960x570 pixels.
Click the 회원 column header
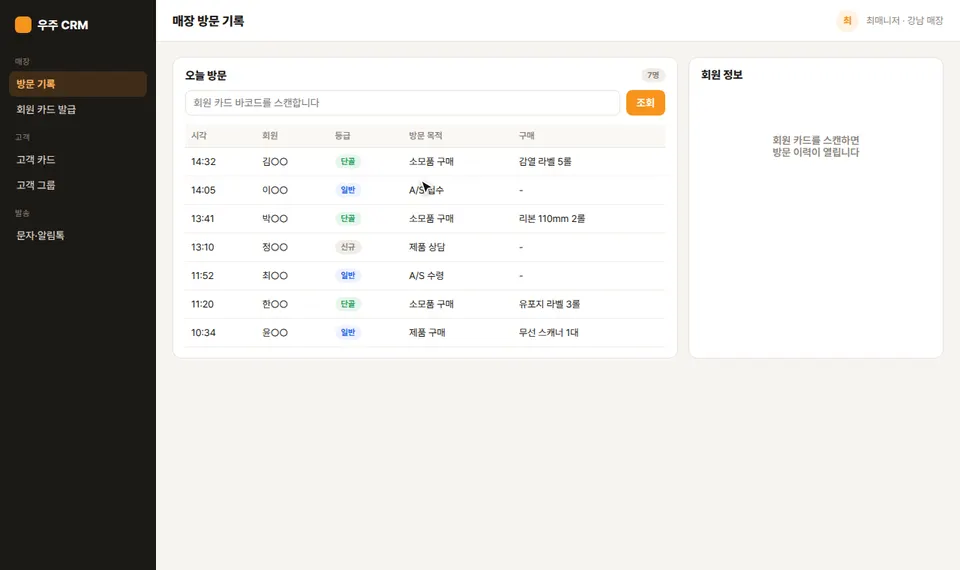click(270, 135)
